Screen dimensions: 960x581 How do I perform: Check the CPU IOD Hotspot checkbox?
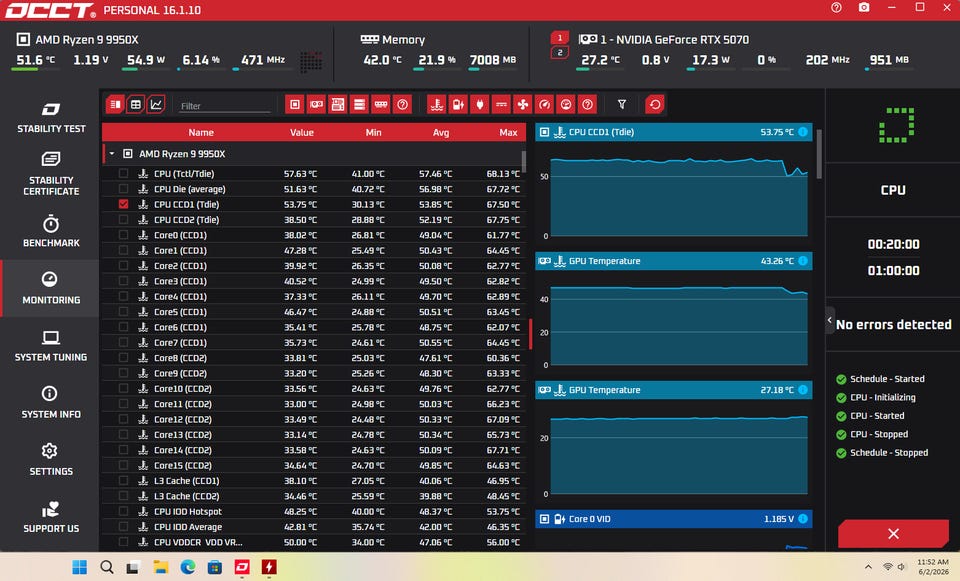[124, 511]
